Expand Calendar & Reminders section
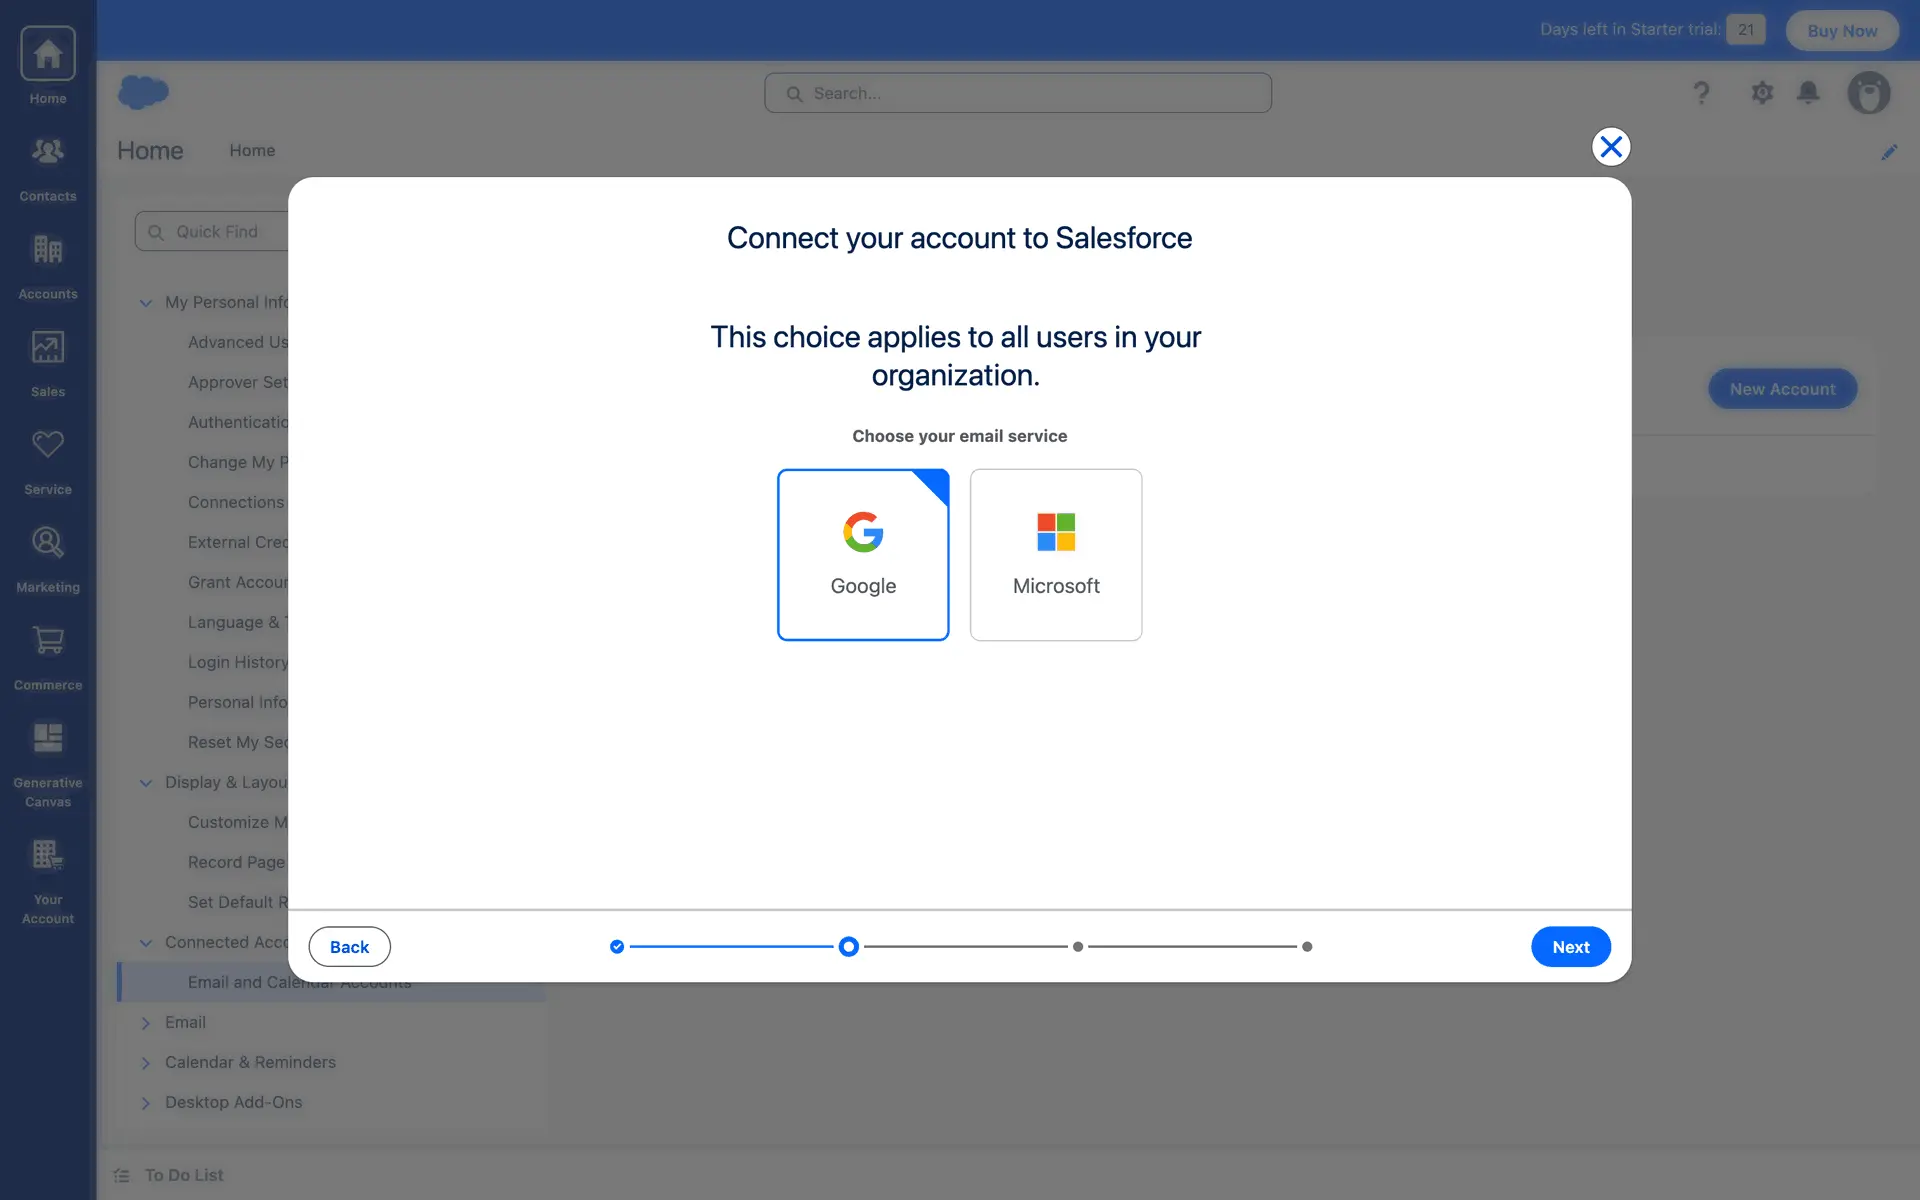 pos(146,1062)
